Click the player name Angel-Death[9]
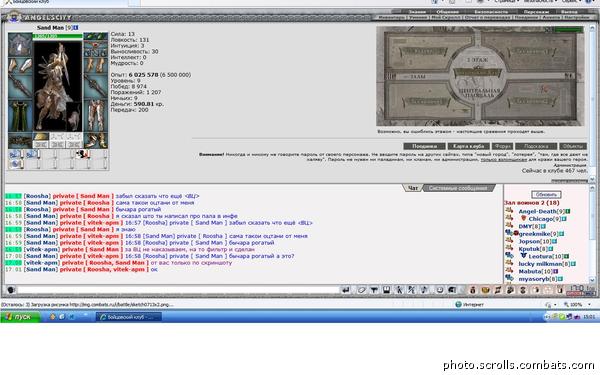Screen dimensions: 600x375 542,211
